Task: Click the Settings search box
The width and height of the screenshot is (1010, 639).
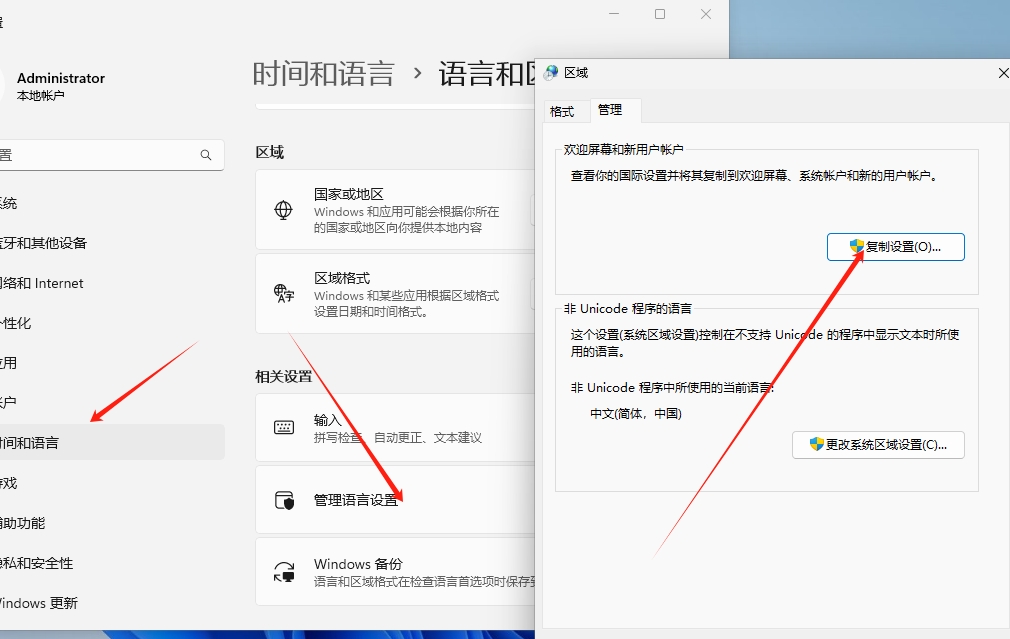Action: tap(111, 155)
